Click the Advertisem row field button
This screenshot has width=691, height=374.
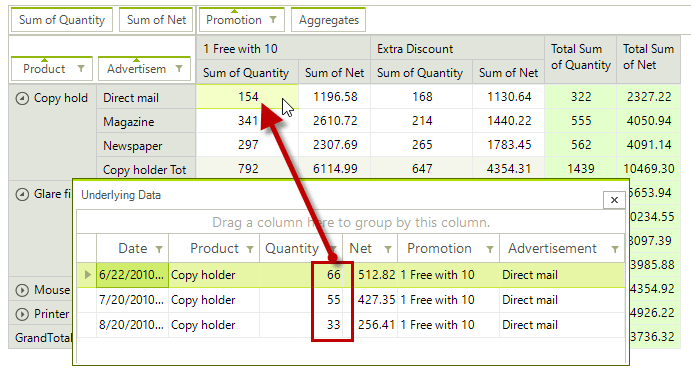click(145, 69)
